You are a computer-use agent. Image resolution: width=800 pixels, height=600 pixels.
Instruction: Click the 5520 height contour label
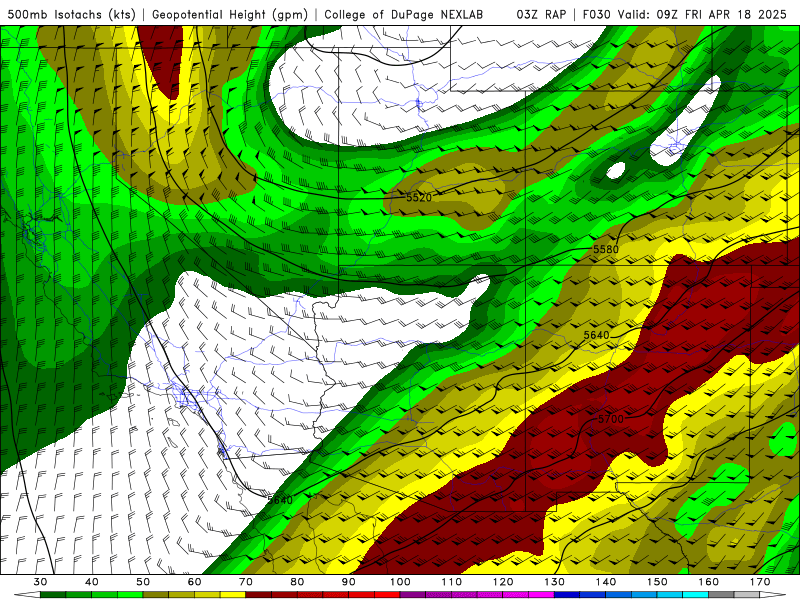[x=419, y=197]
